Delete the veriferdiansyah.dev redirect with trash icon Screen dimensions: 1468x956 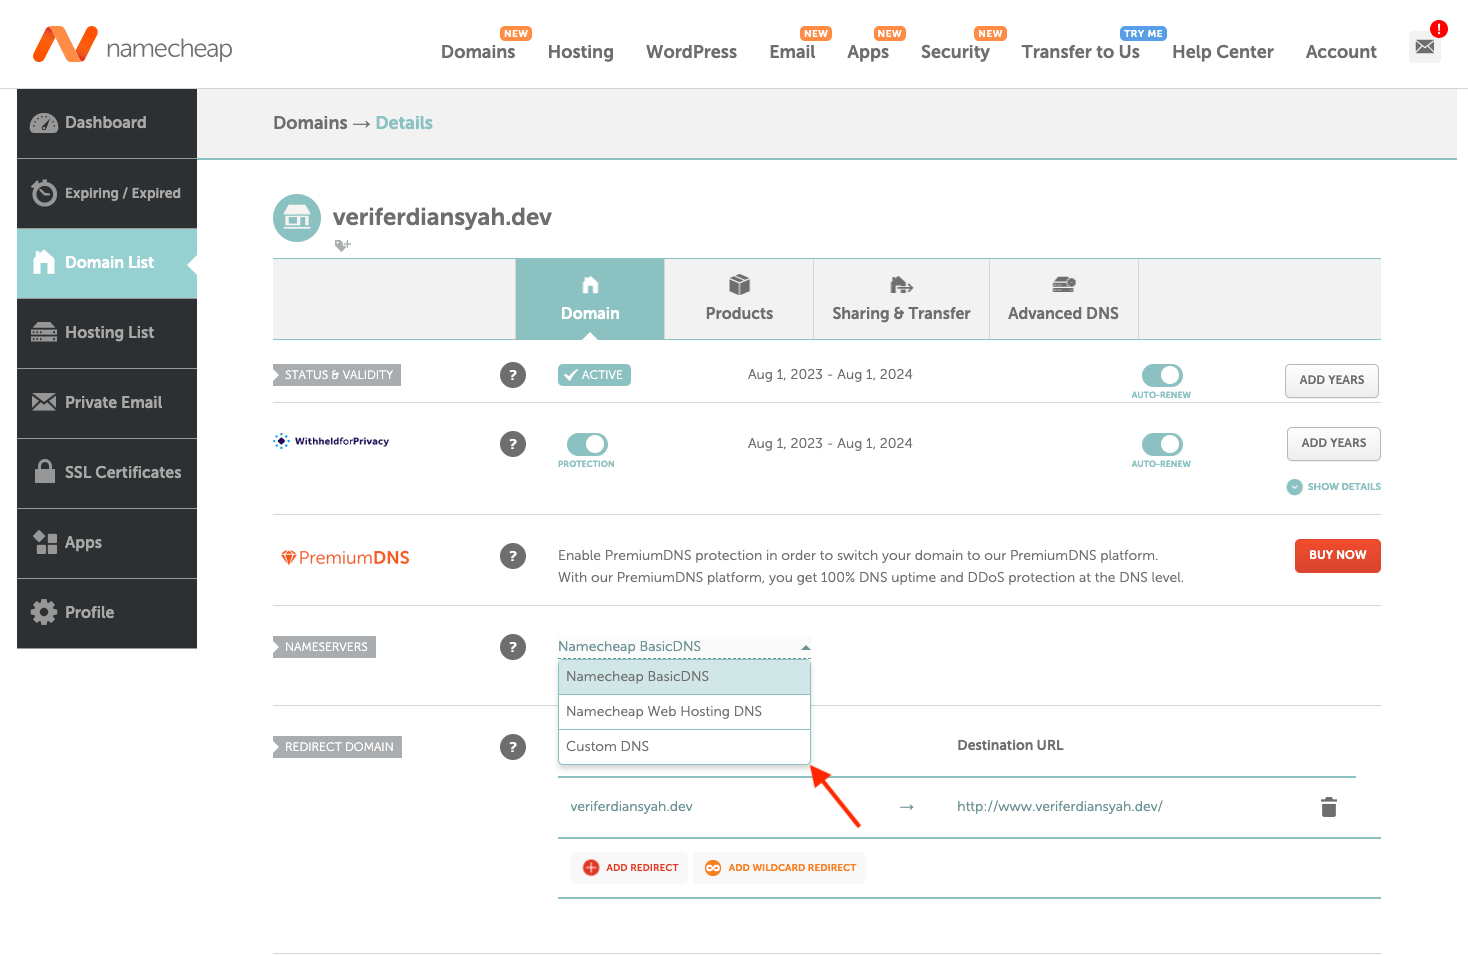pyautogui.click(x=1329, y=807)
